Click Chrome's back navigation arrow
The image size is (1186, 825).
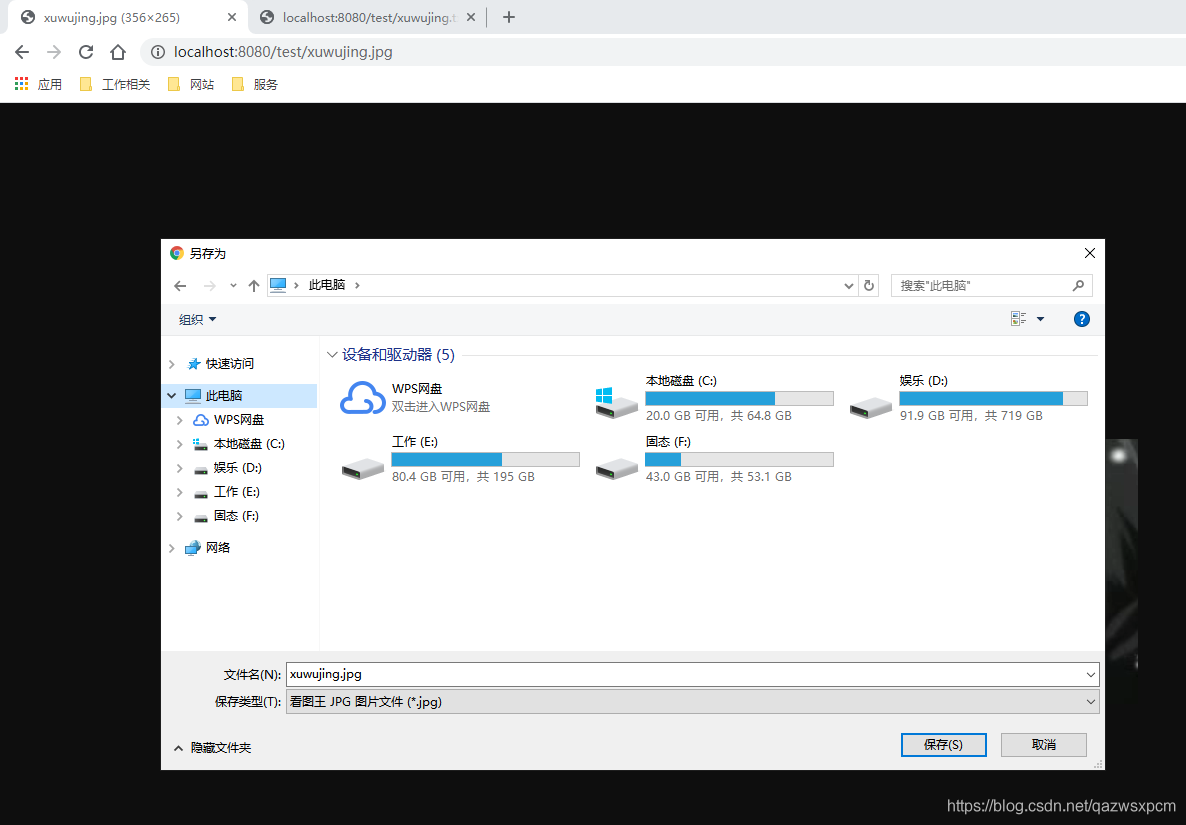[x=22, y=52]
